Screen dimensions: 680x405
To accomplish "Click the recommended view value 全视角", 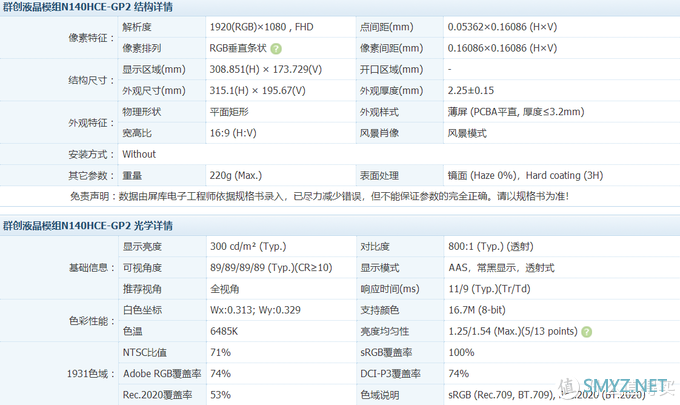I will click(x=225, y=289).
